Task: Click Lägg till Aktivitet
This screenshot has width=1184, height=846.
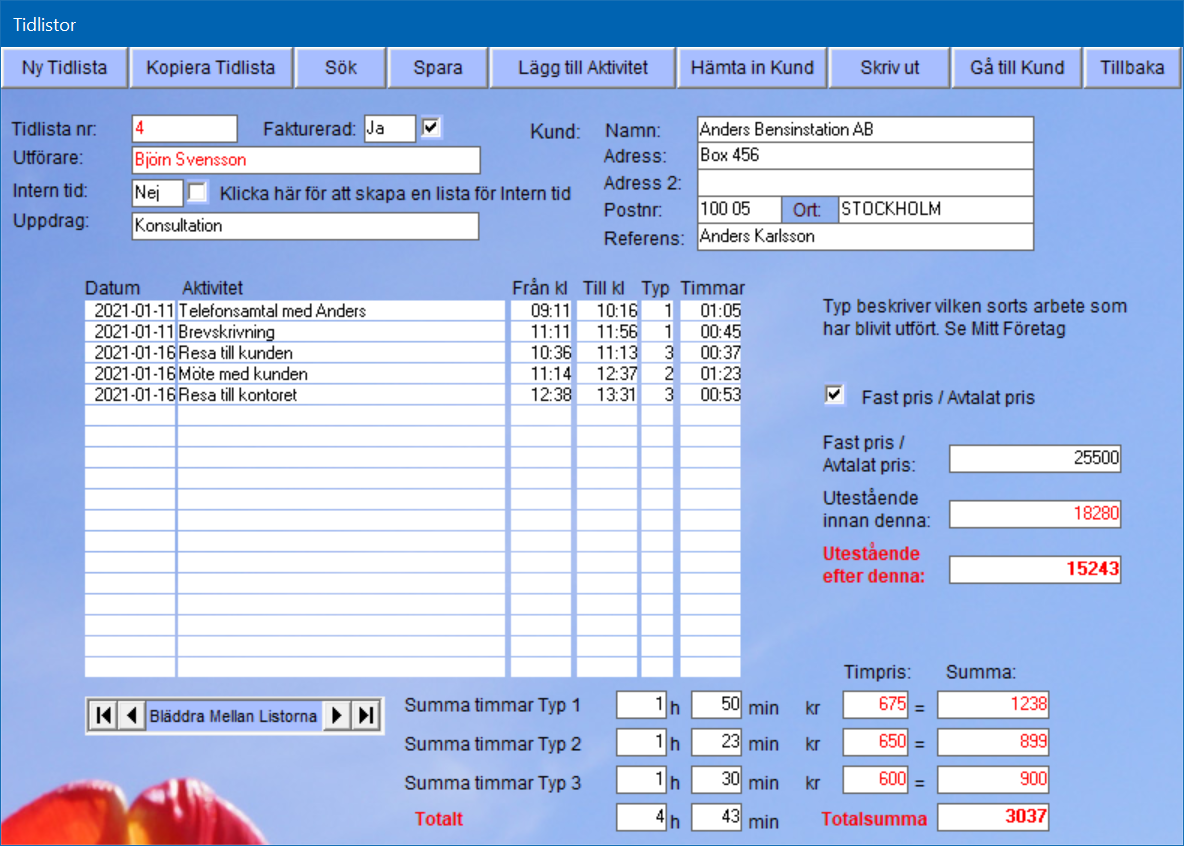Action: pos(583,68)
